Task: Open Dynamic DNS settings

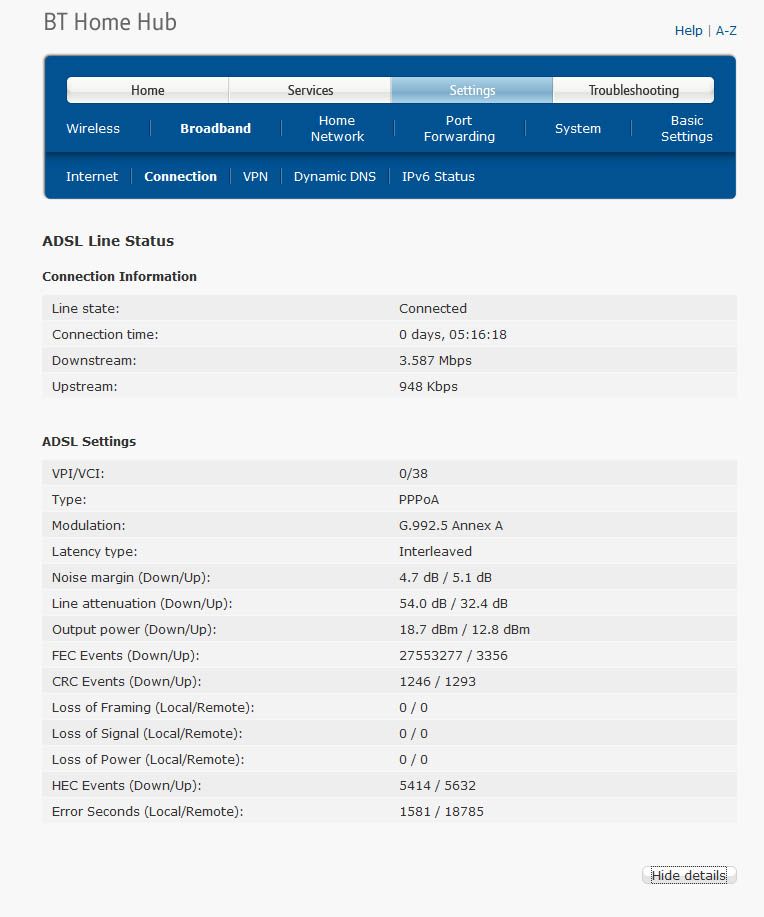Action: [335, 177]
